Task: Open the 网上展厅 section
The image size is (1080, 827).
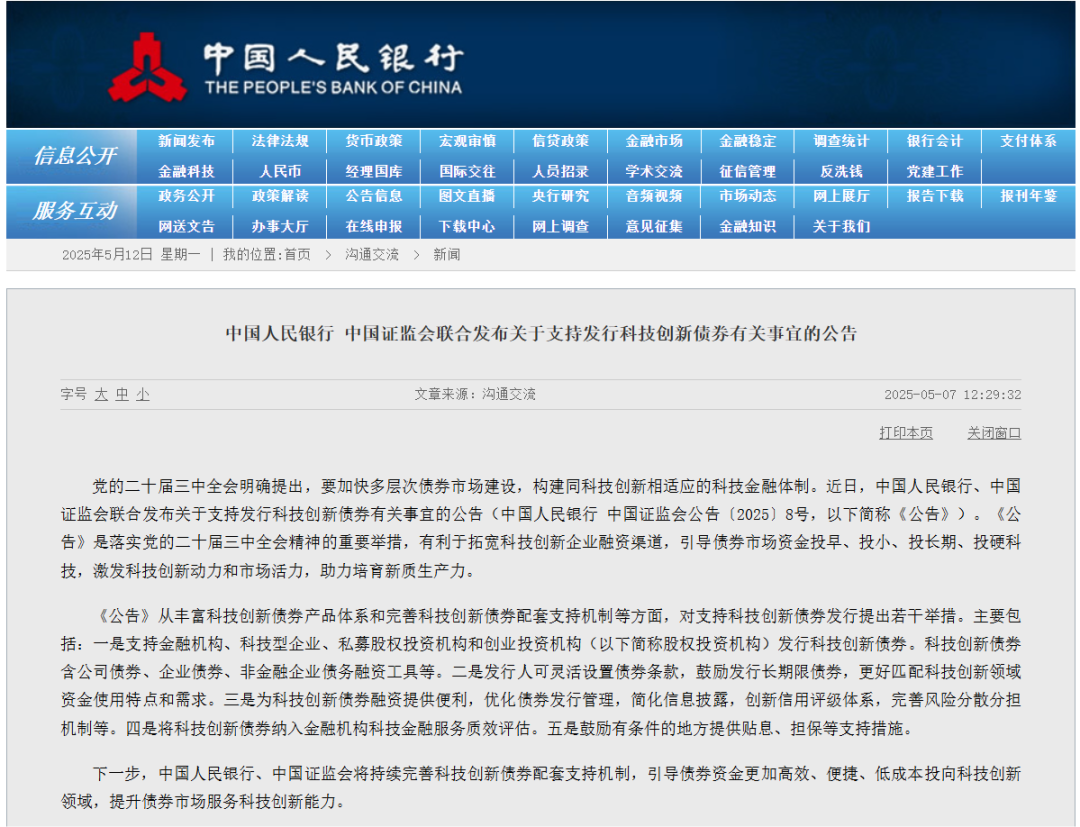Action: click(x=840, y=197)
